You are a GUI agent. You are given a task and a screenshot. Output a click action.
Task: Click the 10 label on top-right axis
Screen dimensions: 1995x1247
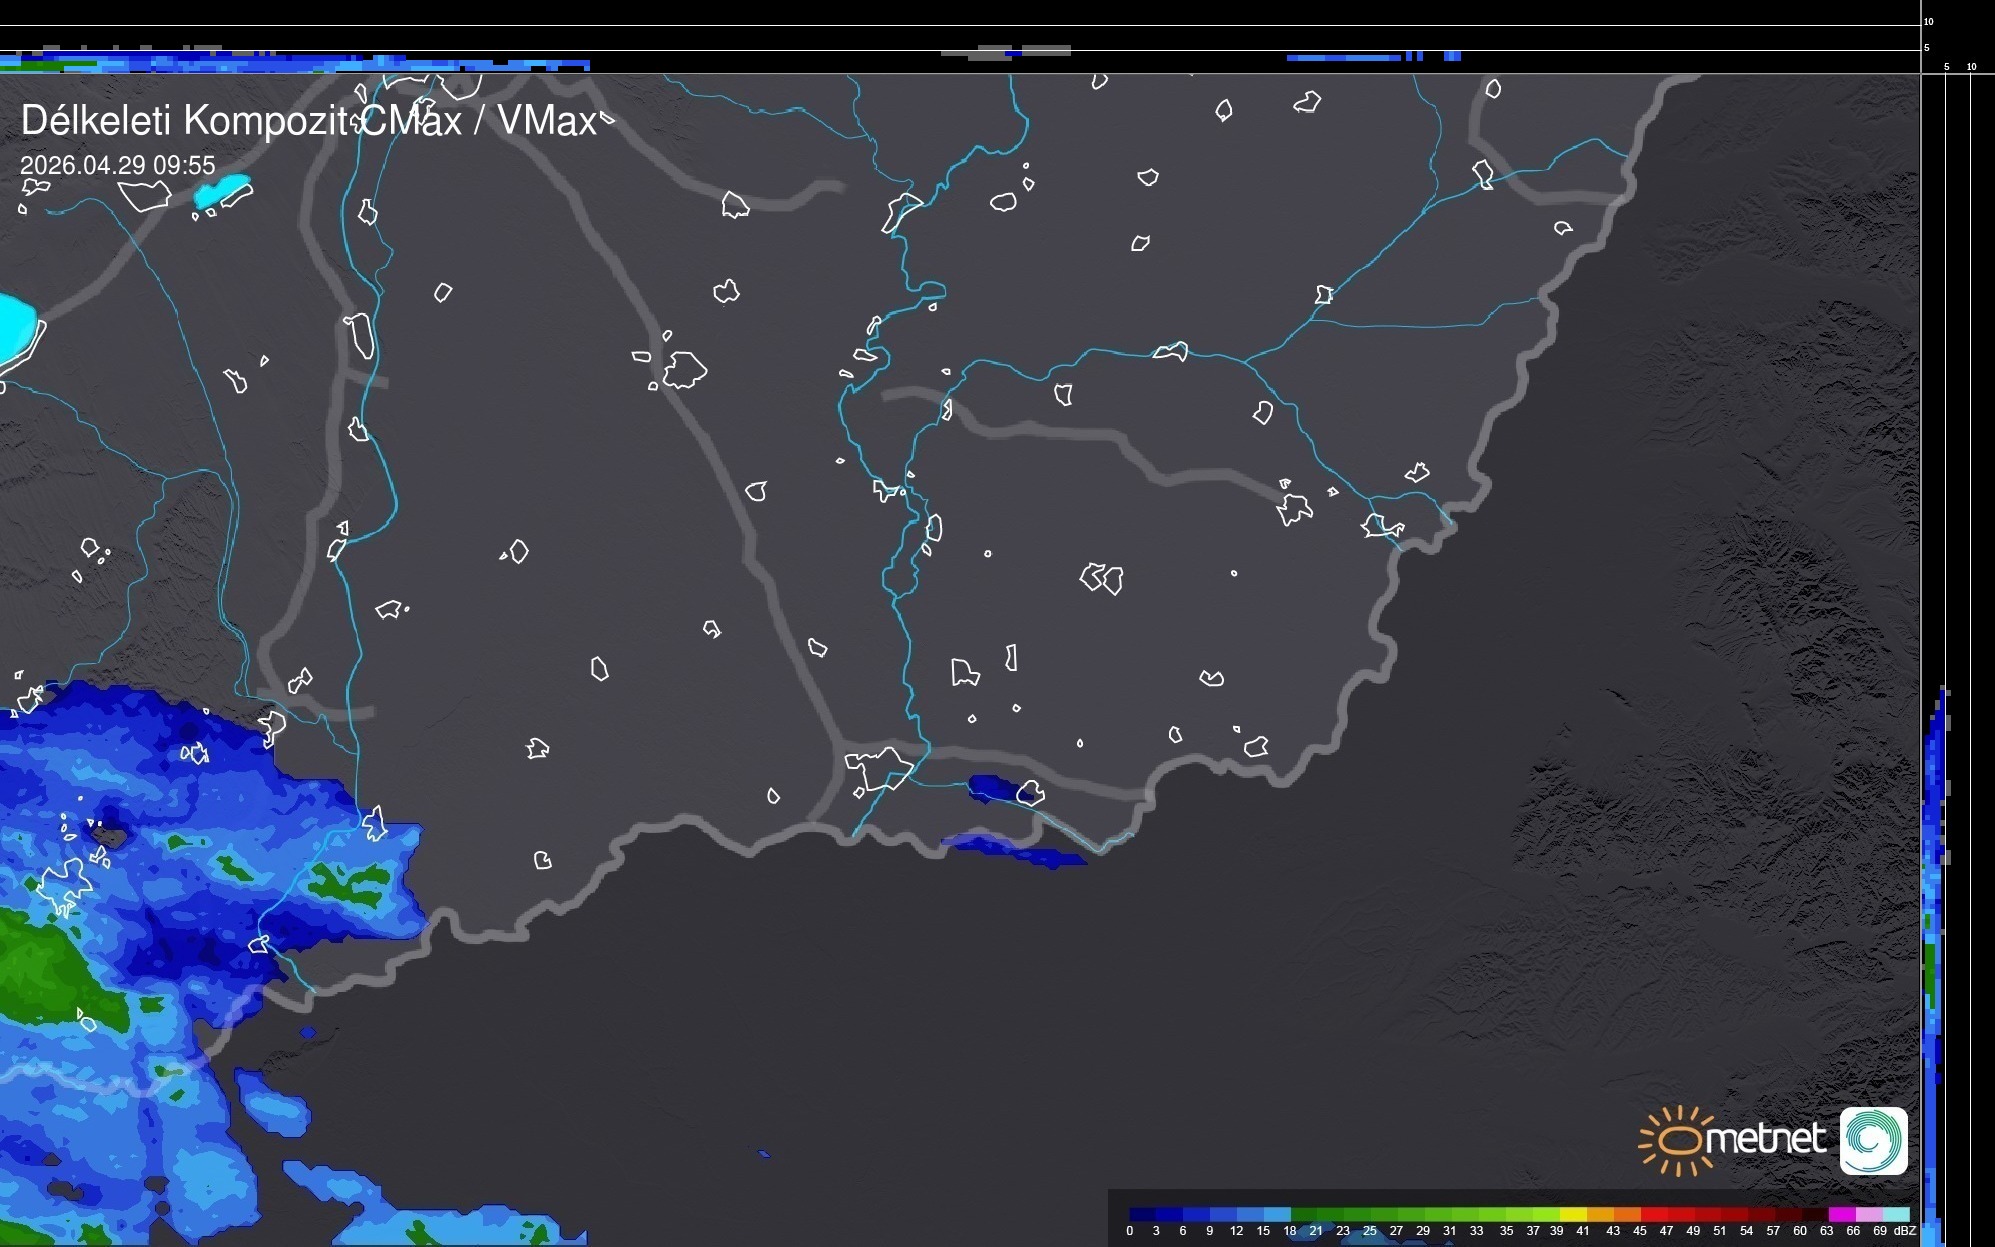pyautogui.click(x=1928, y=21)
